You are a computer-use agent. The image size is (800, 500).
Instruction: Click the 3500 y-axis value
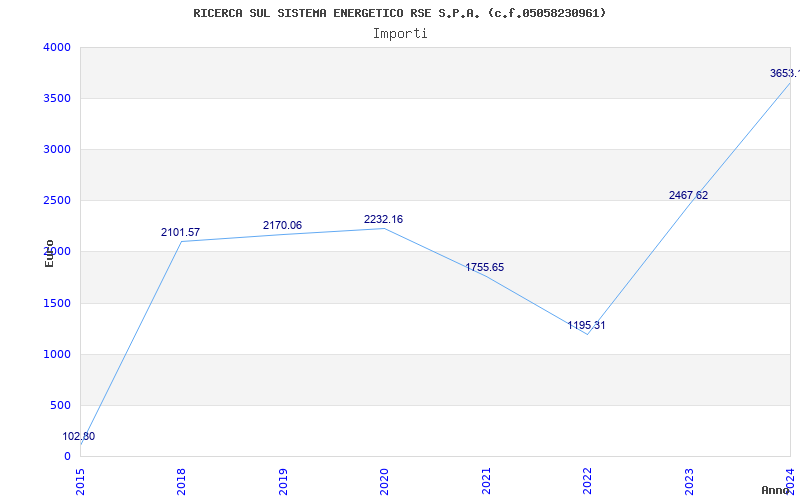[58, 98]
